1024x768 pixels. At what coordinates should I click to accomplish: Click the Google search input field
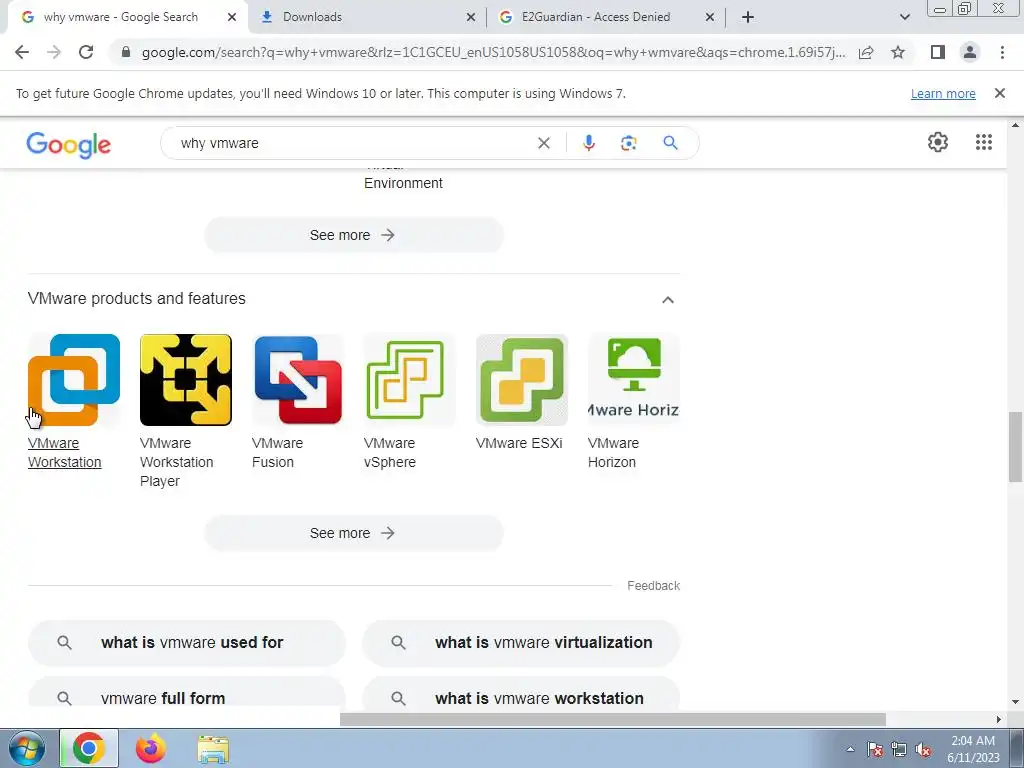[353, 143]
